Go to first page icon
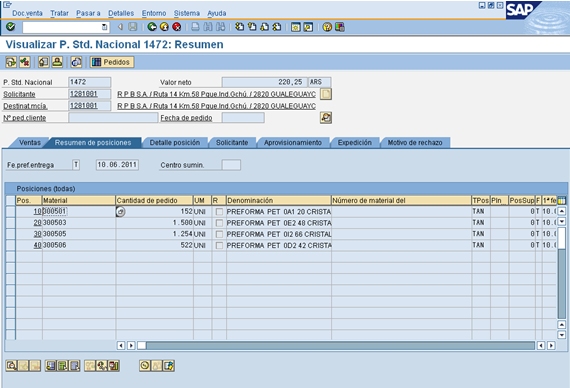The image size is (570, 388). click(239, 27)
